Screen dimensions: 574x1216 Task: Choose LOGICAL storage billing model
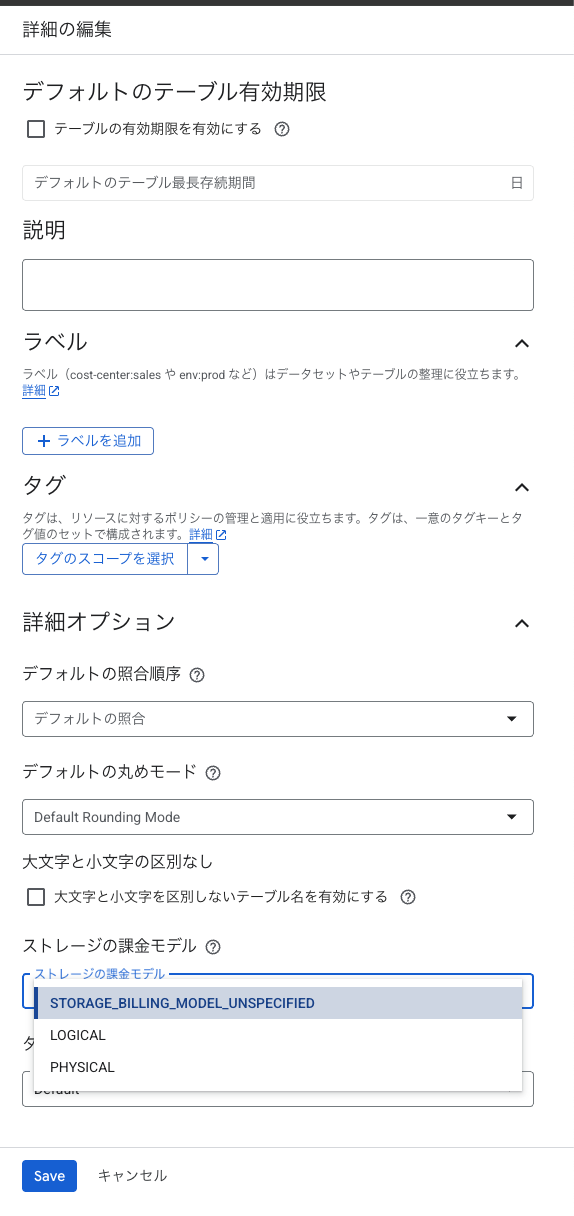[278, 1035]
